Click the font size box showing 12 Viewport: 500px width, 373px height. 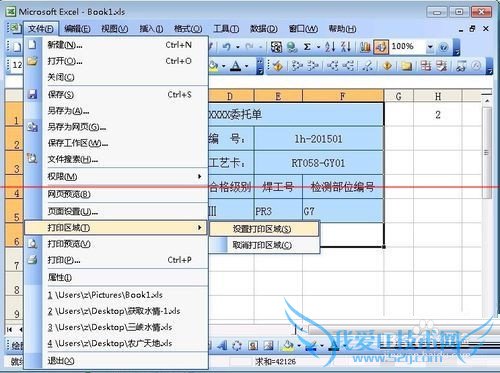coord(16,65)
